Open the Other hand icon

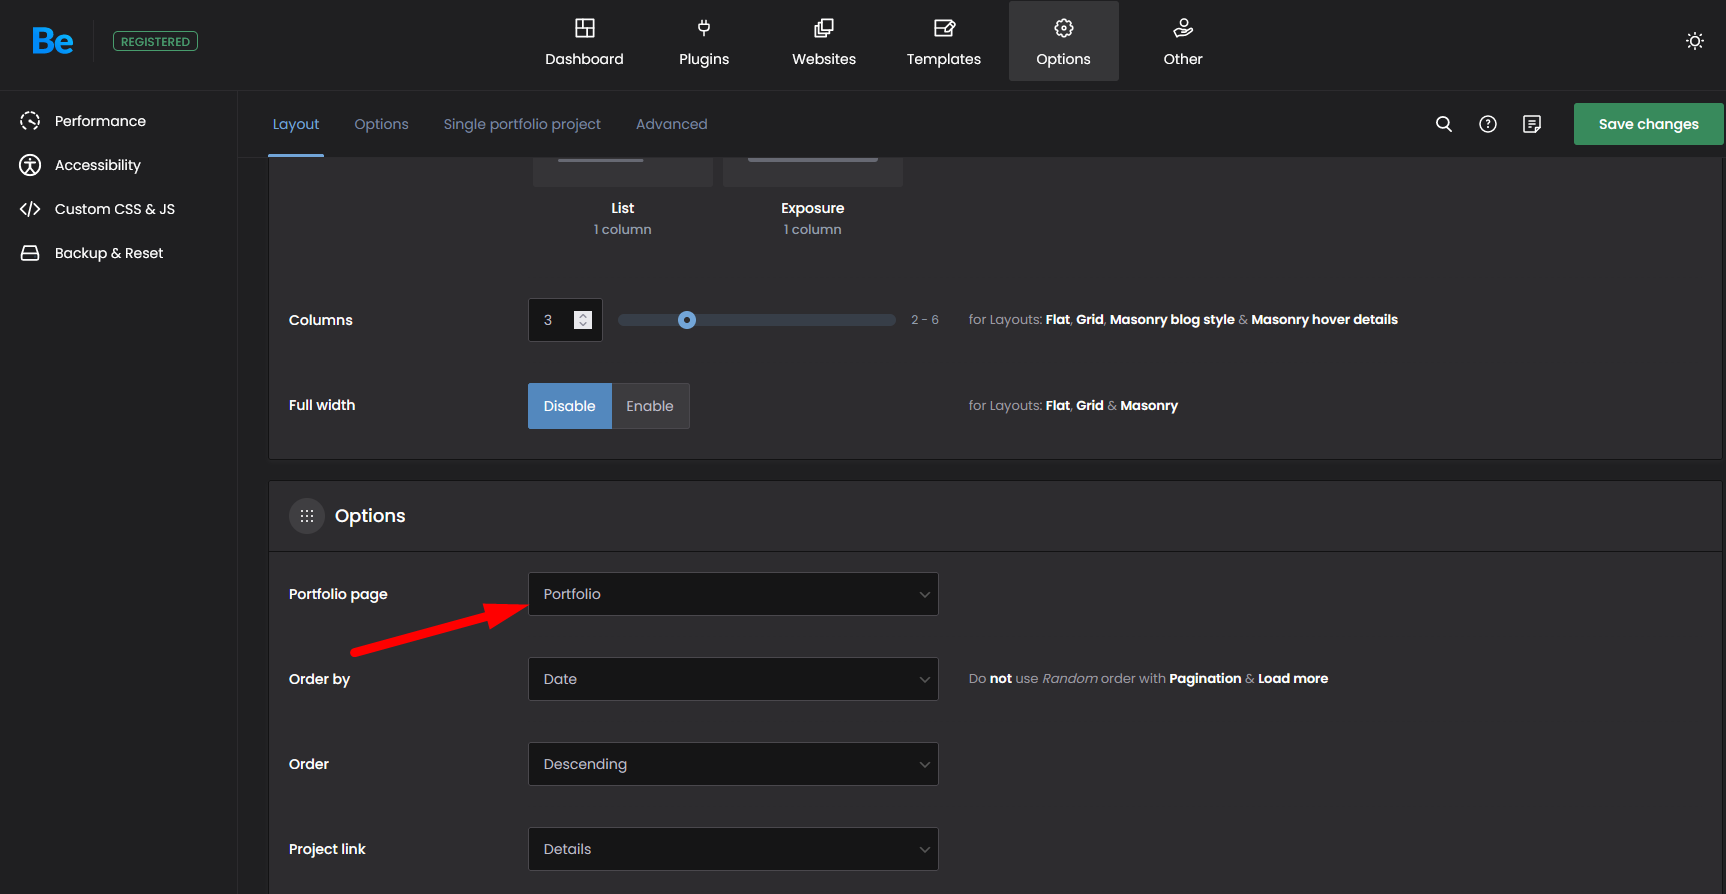tap(1183, 28)
